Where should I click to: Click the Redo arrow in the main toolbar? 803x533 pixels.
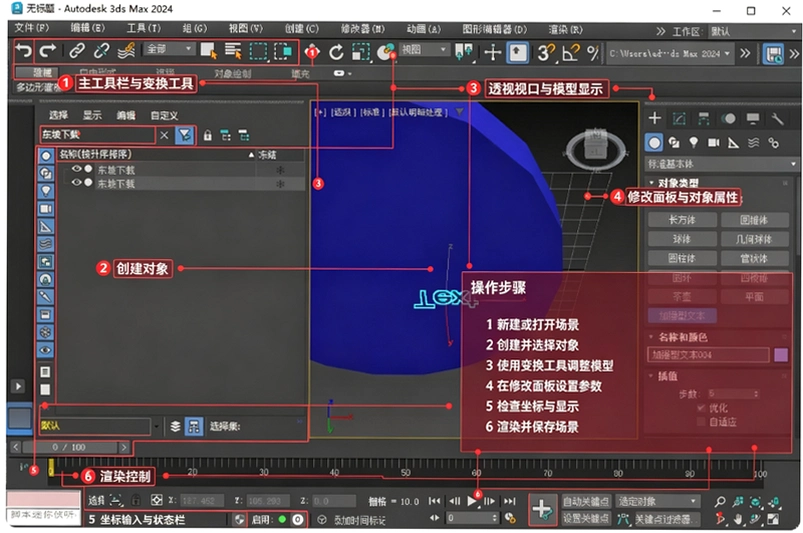(48, 51)
